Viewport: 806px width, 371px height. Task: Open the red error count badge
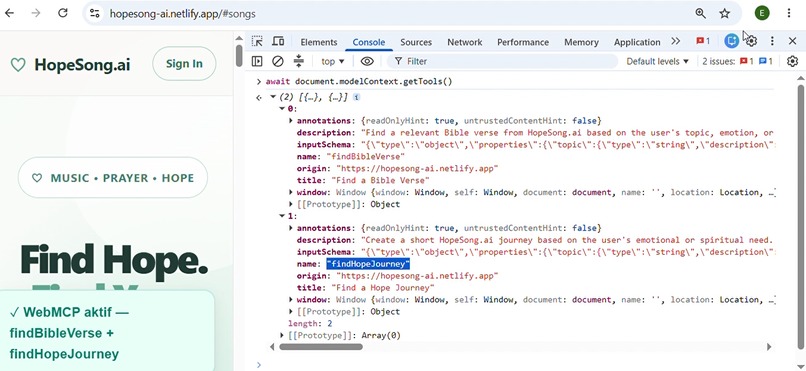coord(703,42)
